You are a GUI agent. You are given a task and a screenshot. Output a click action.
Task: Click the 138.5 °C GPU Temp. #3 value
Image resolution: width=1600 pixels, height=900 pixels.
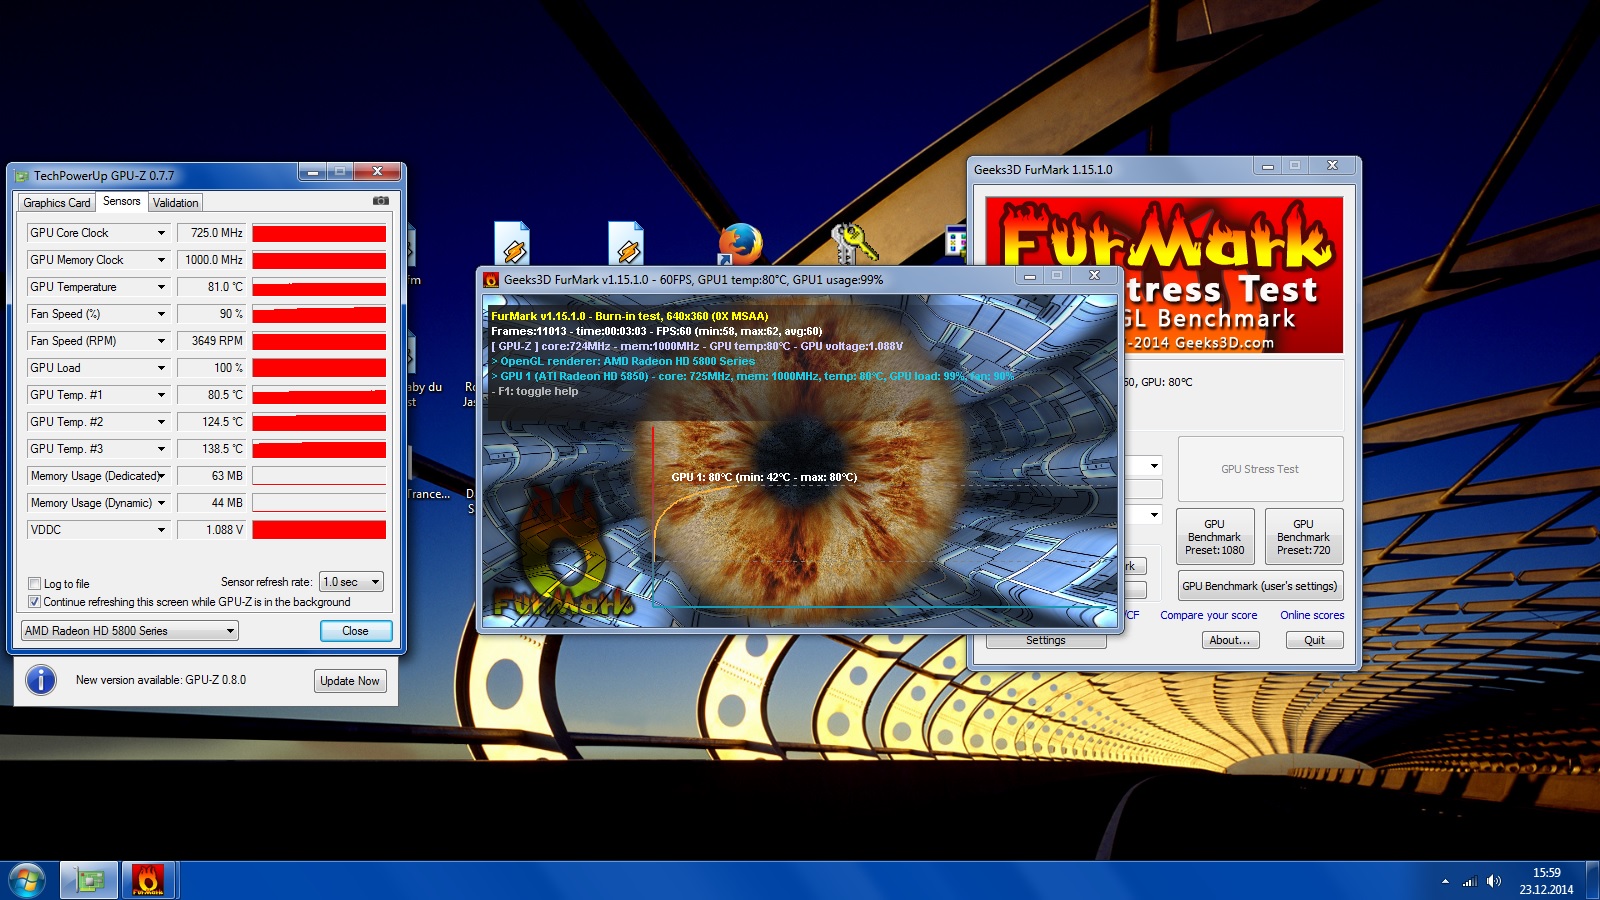(x=212, y=449)
